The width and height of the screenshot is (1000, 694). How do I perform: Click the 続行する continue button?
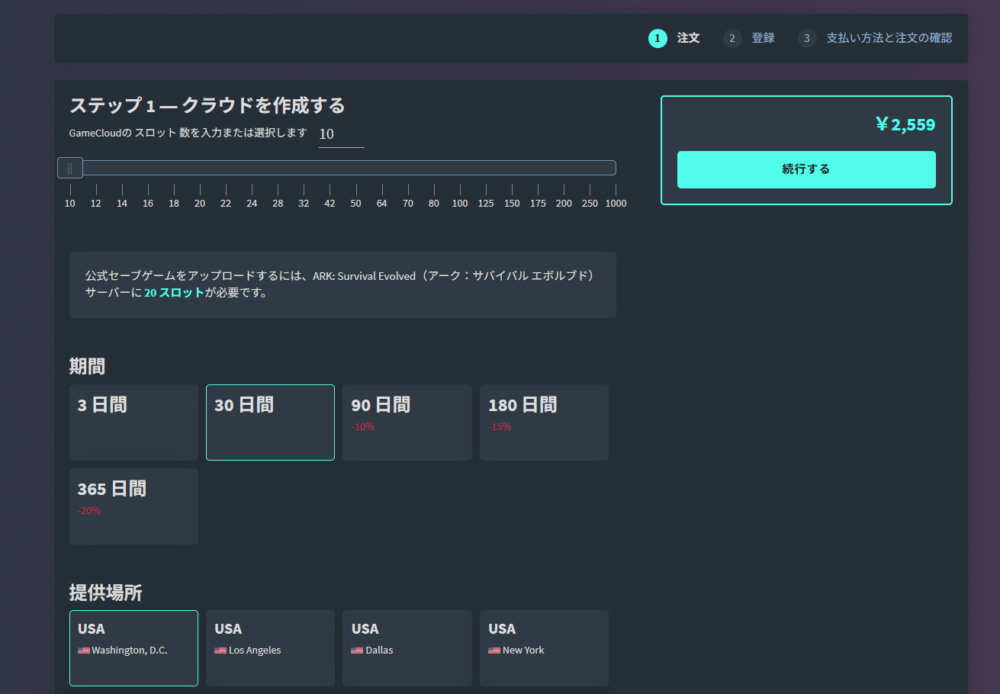click(x=806, y=170)
